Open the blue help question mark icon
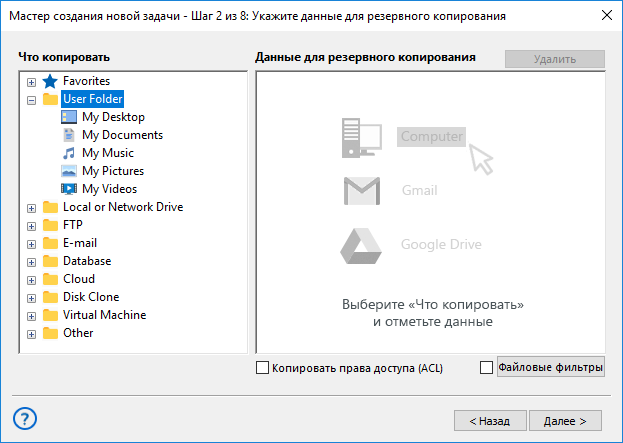This screenshot has width=623, height=443. (x=25, y=418)
